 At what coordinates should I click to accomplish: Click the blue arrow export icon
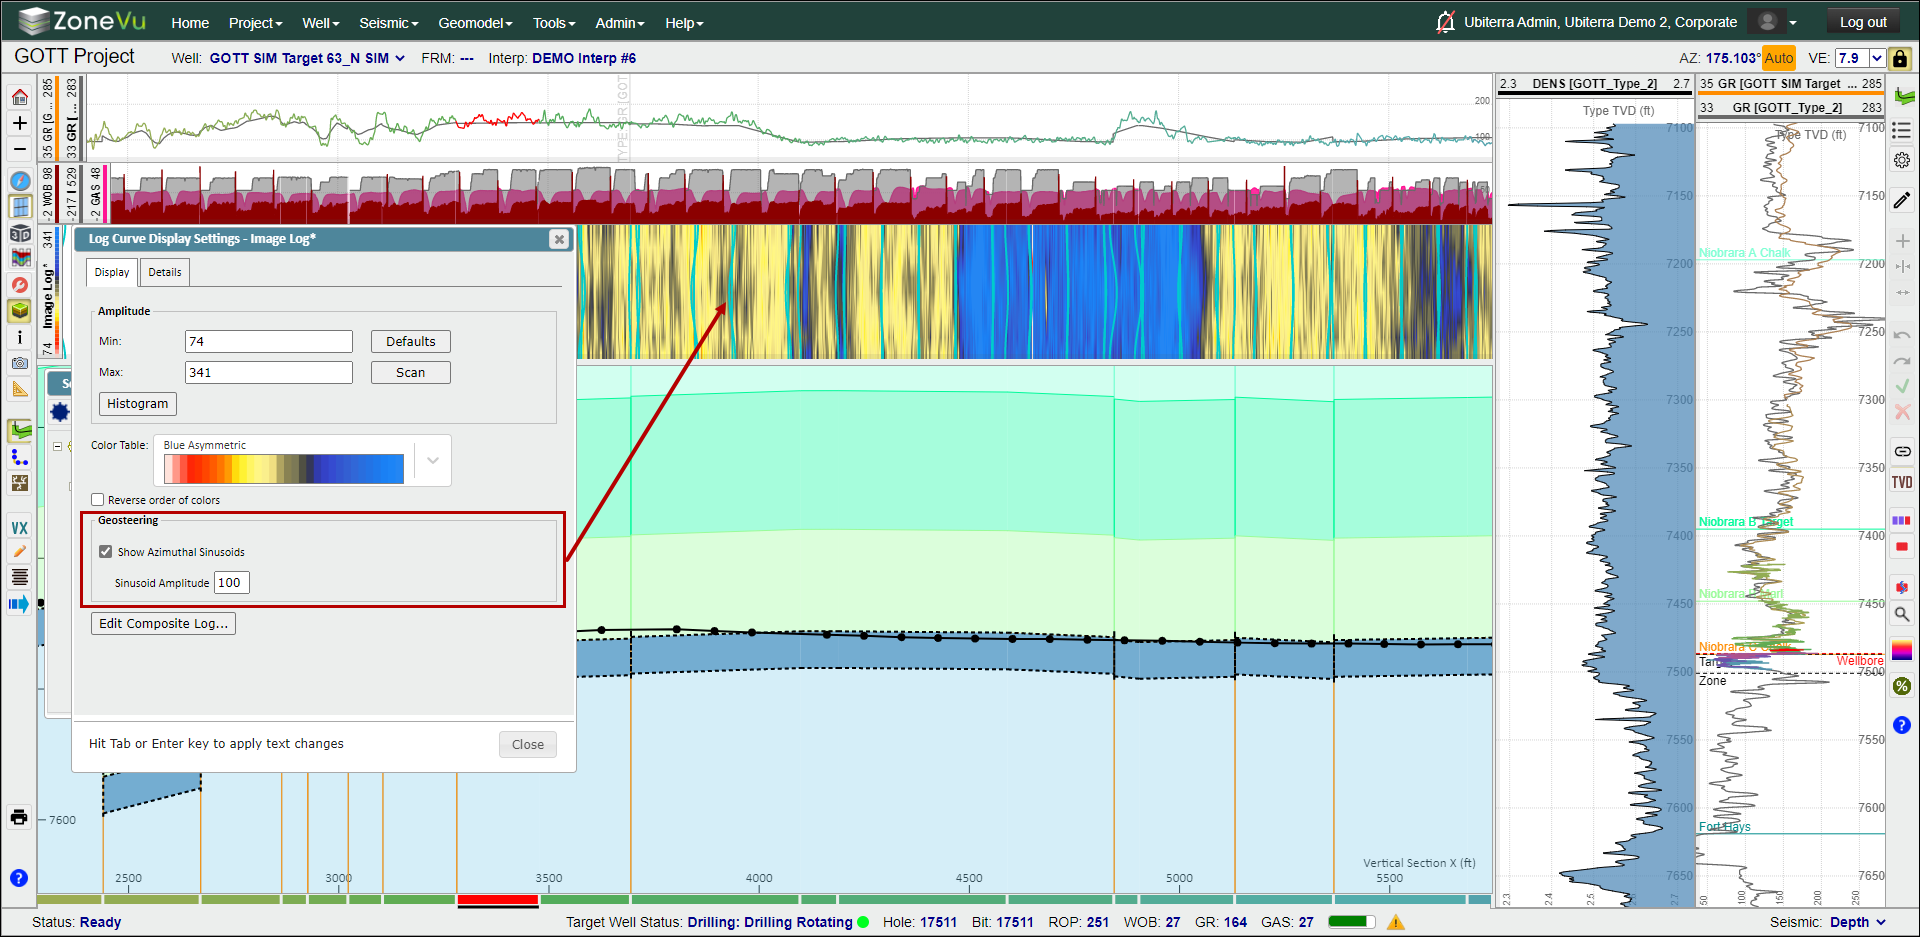(x=19, y=603)
